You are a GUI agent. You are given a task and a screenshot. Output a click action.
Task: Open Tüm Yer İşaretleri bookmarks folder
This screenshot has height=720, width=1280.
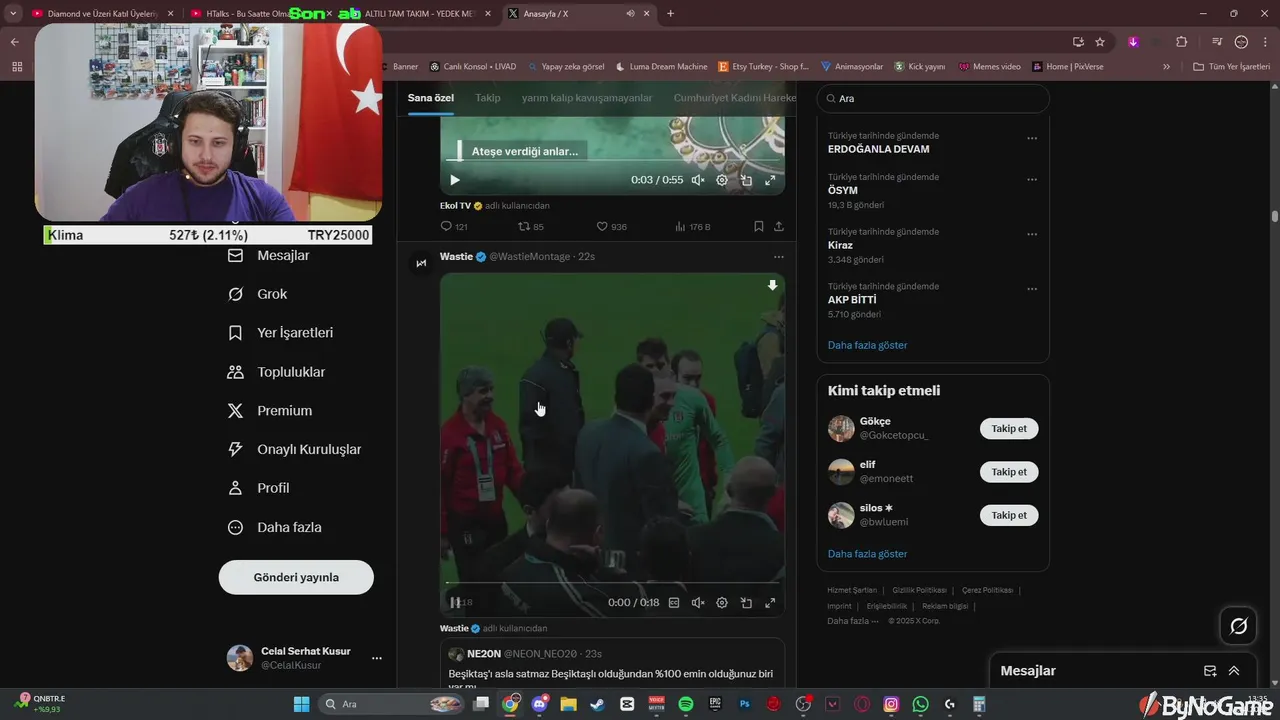coord(1232,66)
